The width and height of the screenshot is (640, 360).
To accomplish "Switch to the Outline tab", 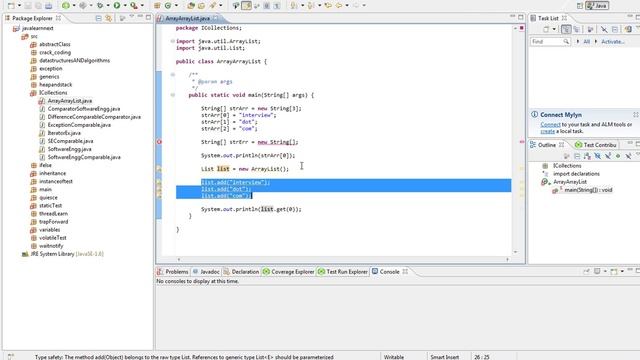I will pos(547,145).
